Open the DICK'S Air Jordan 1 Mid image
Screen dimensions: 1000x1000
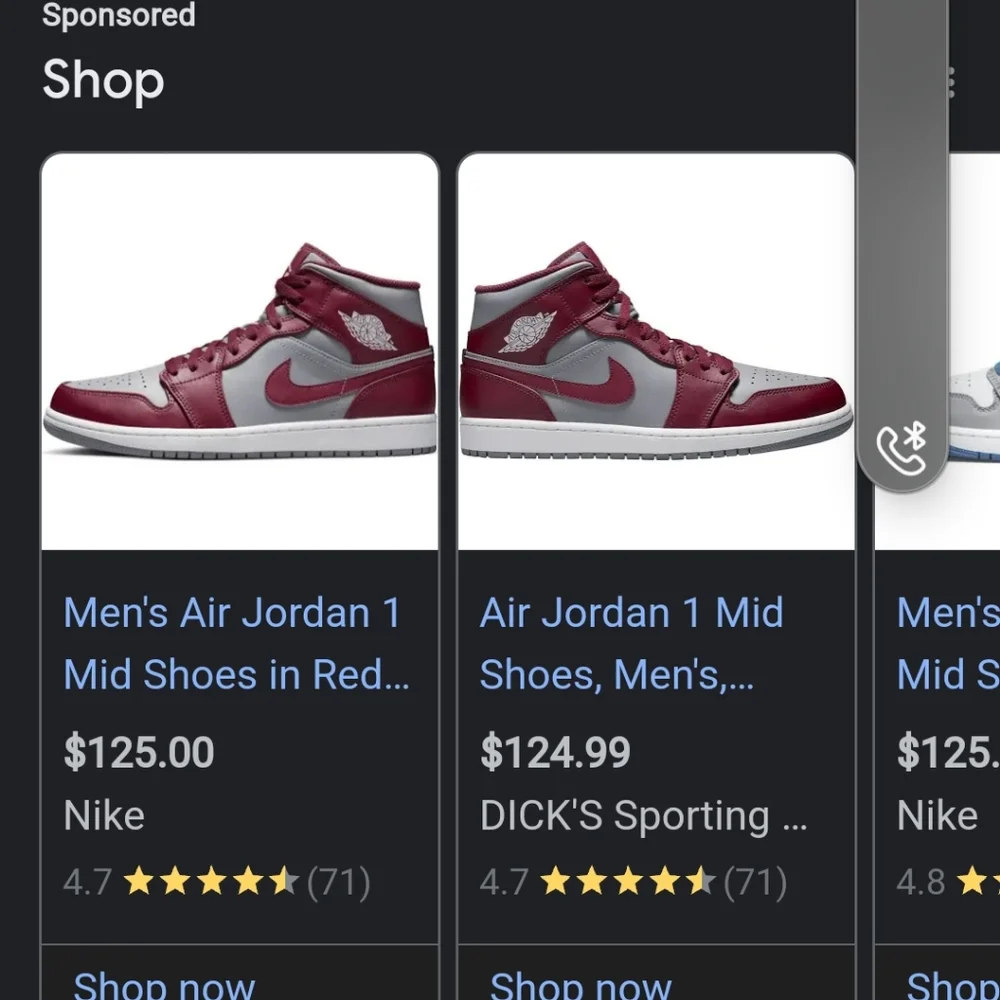[656, 351]
